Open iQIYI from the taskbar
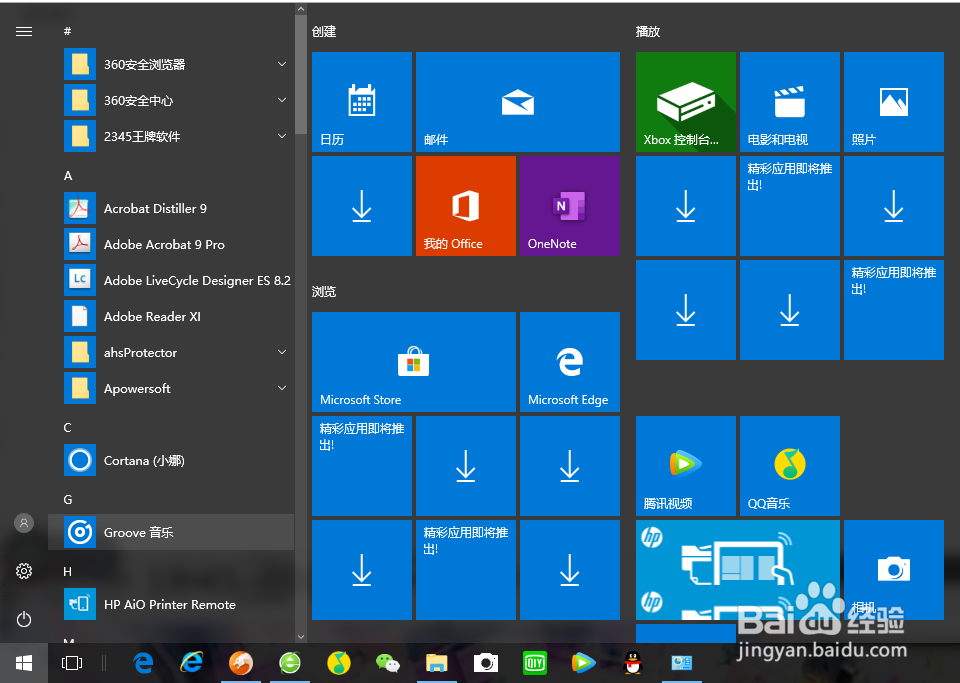Screen dimensions: 960x683 535,662
